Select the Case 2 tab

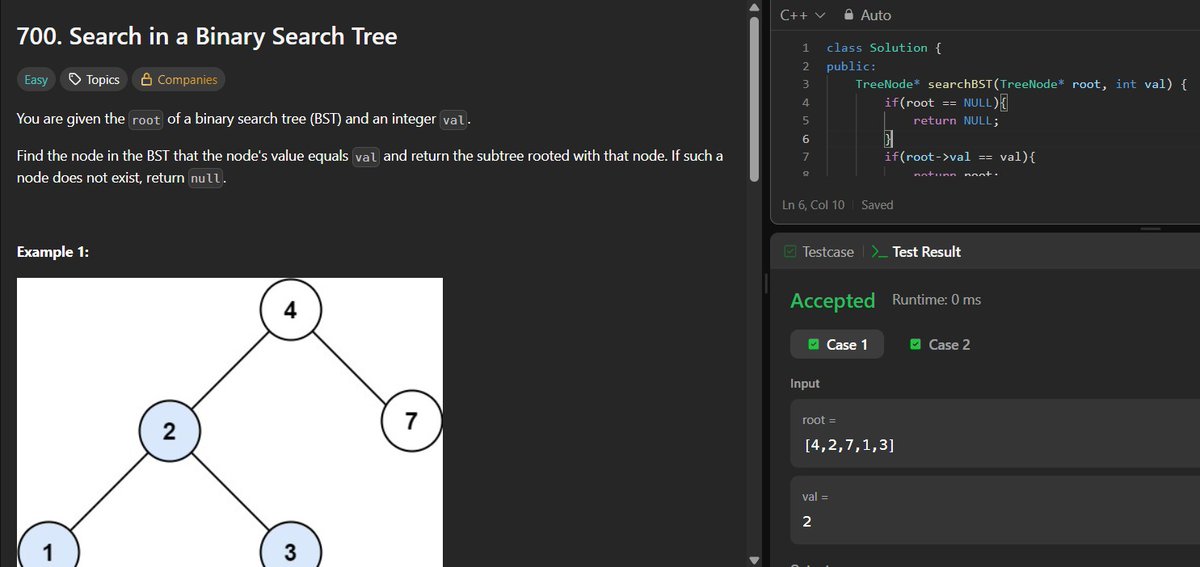point(940,344)
